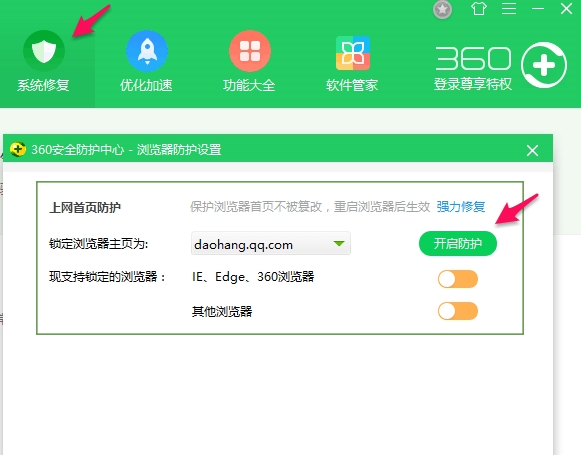Click the 其他浏览器 text
581x455 pixels.
tap(222, 311)
